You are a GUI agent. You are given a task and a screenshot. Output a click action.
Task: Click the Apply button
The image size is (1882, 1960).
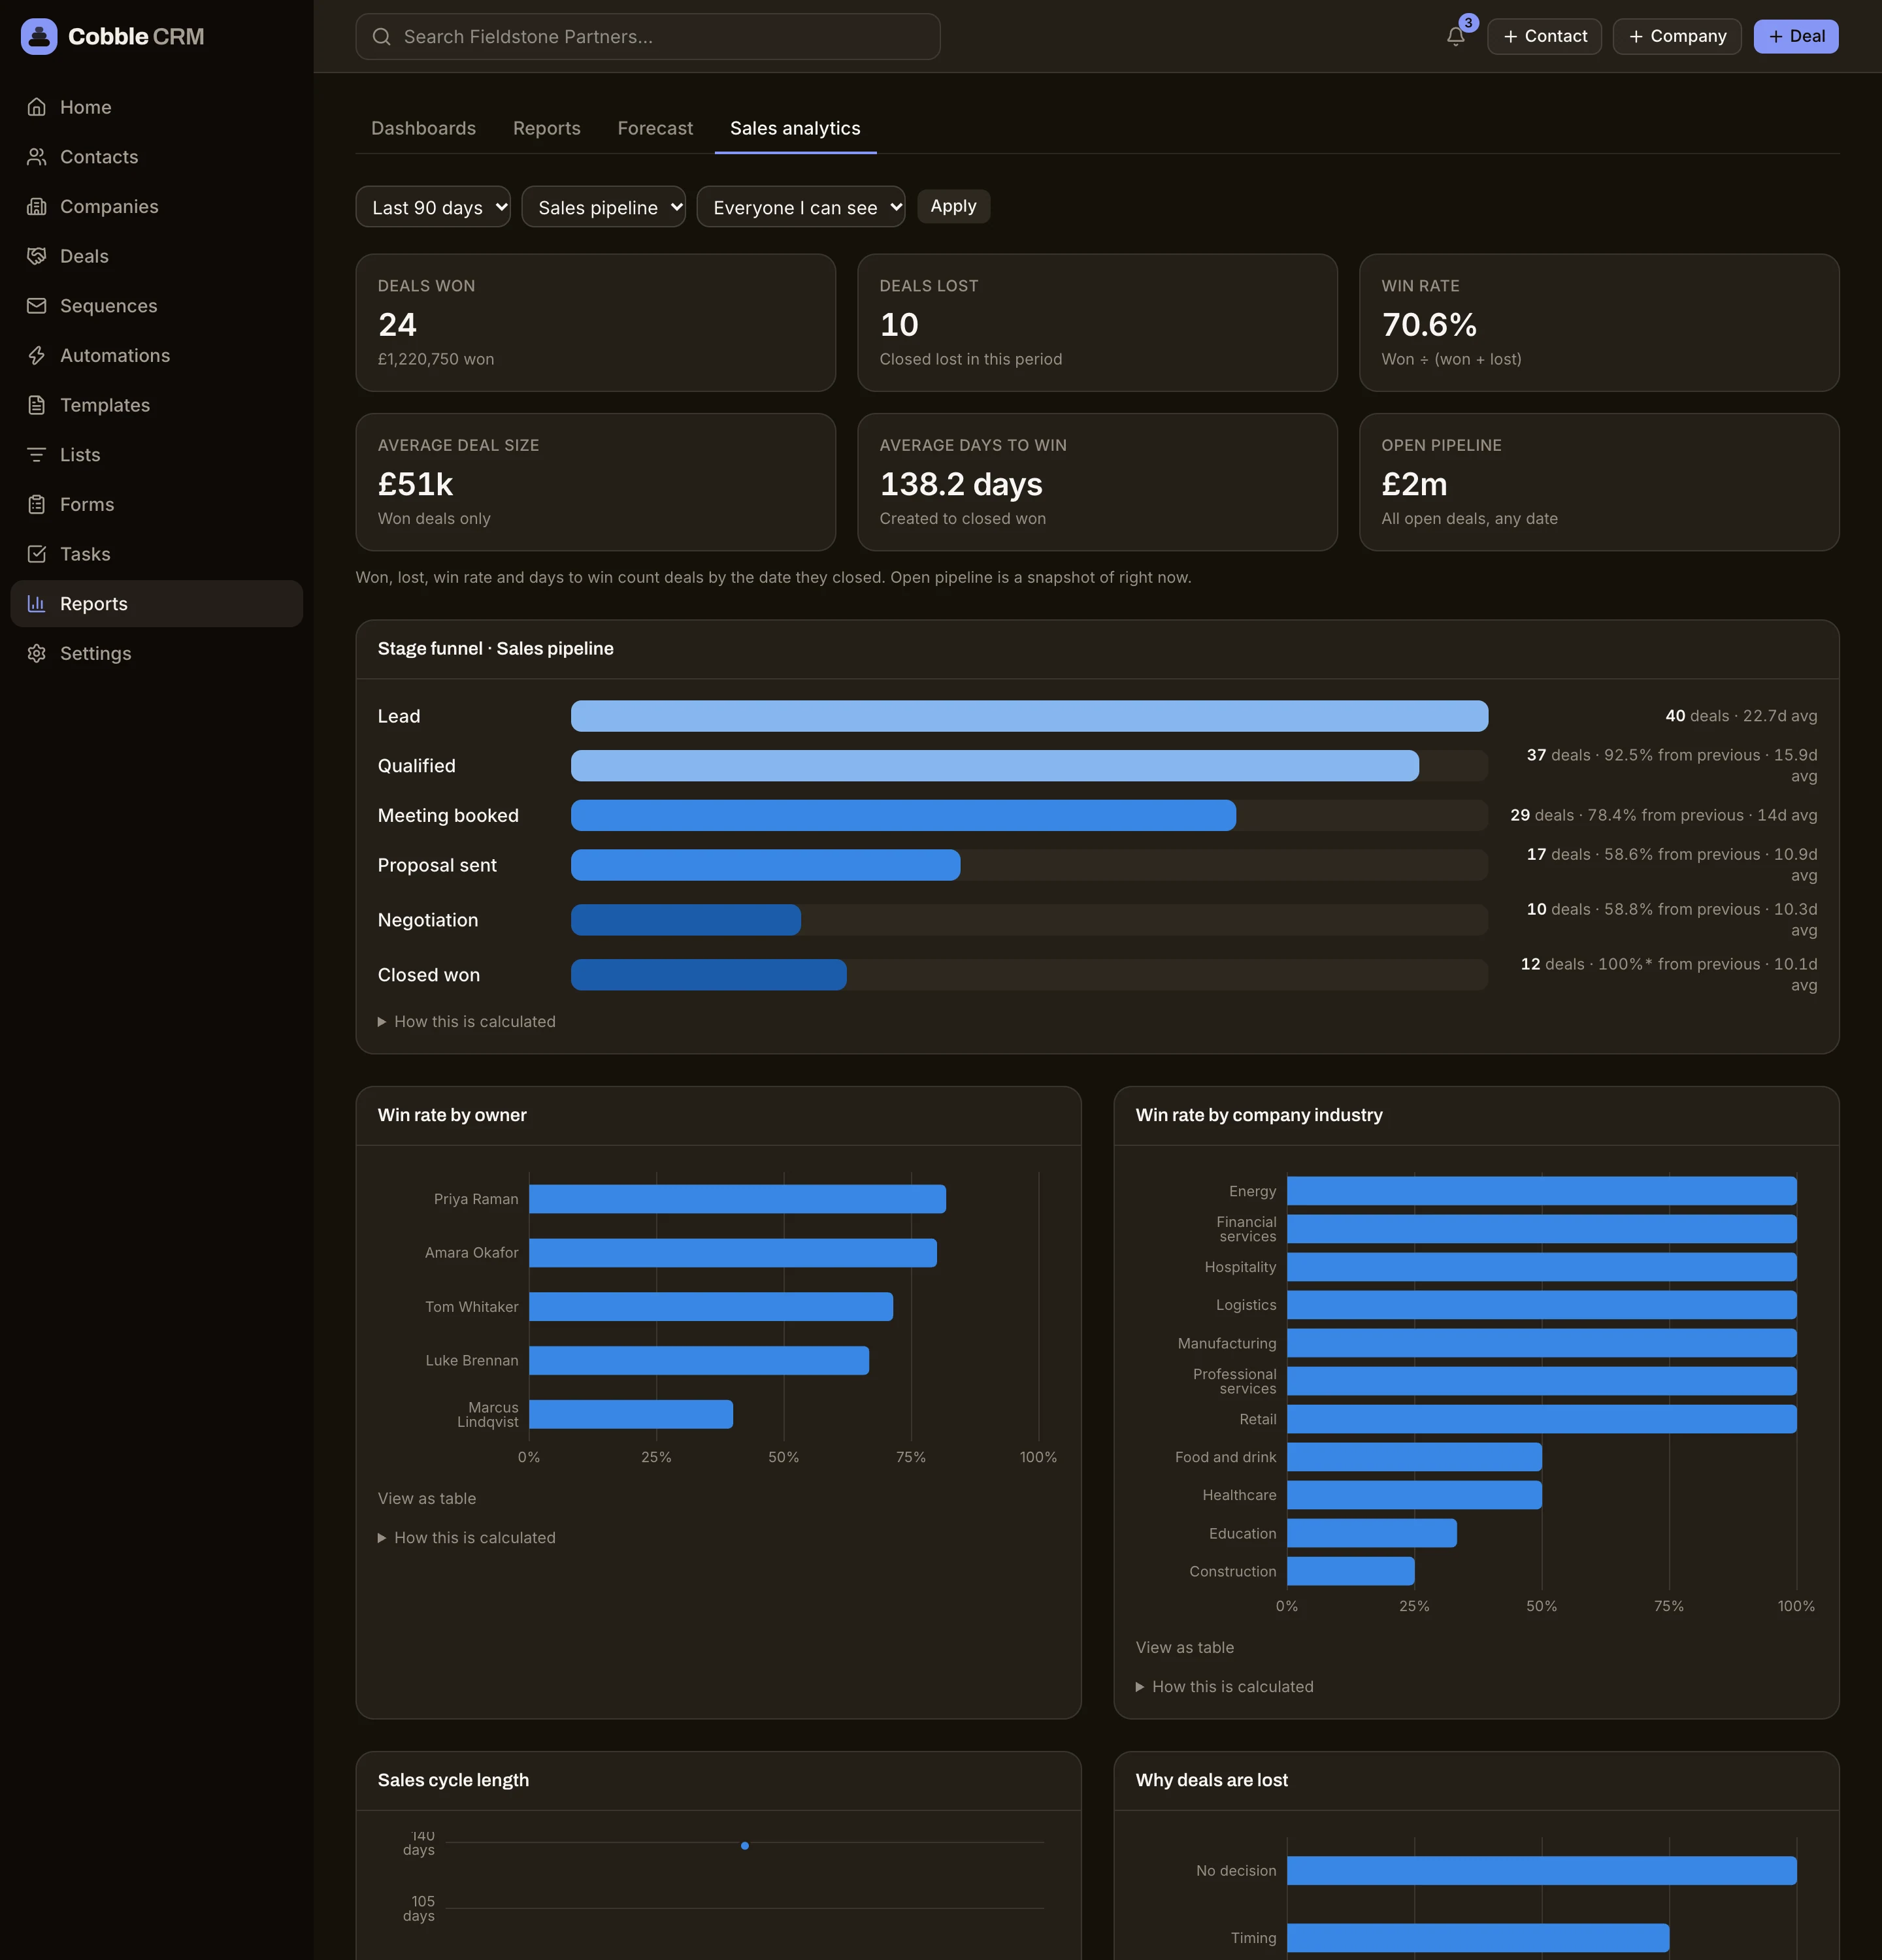953,206
